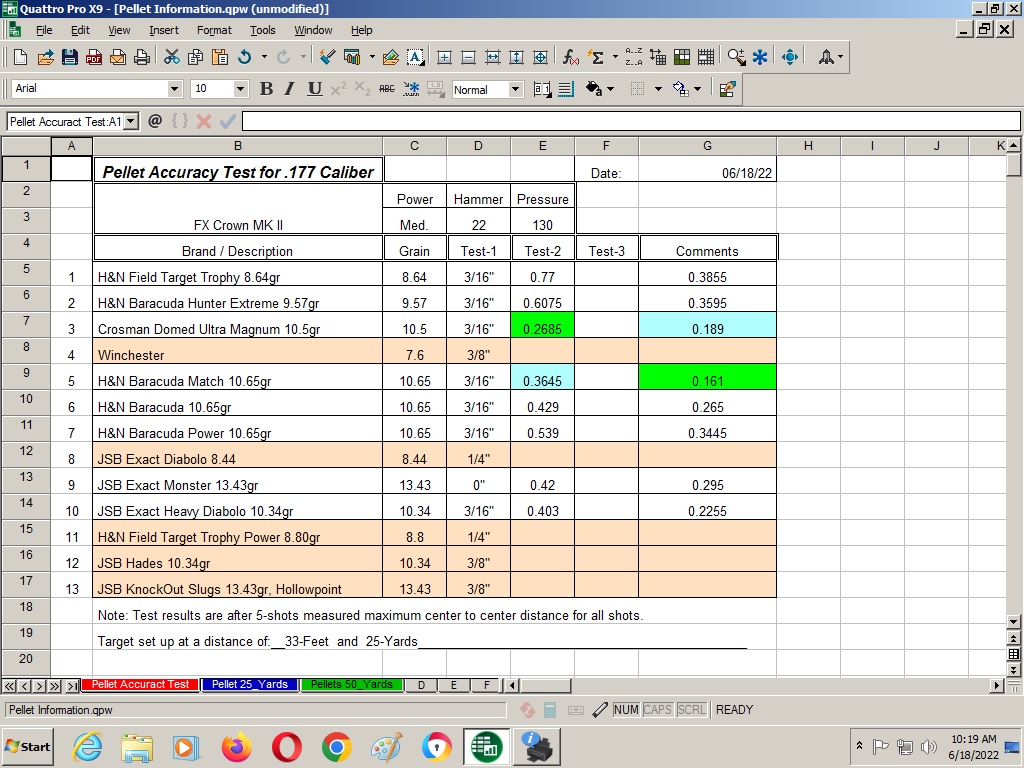
Task: Click the vertical scrollbar down arrow
Action: [1014, 622]
